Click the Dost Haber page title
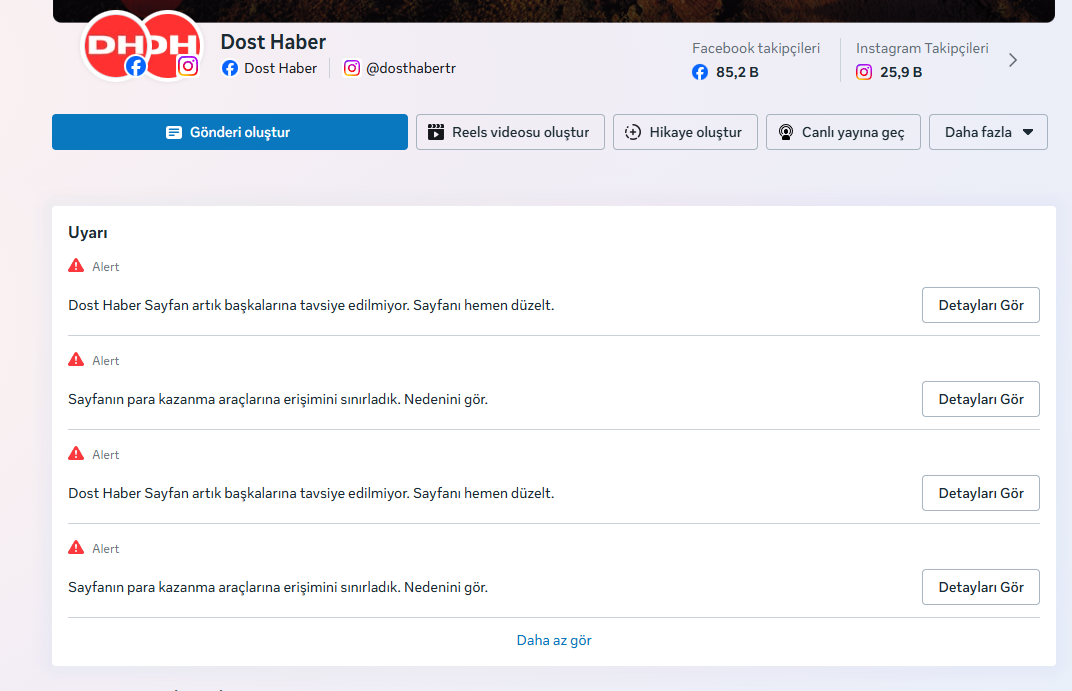The width and height of the screenshot is (1072, 691). pos(273,42)
